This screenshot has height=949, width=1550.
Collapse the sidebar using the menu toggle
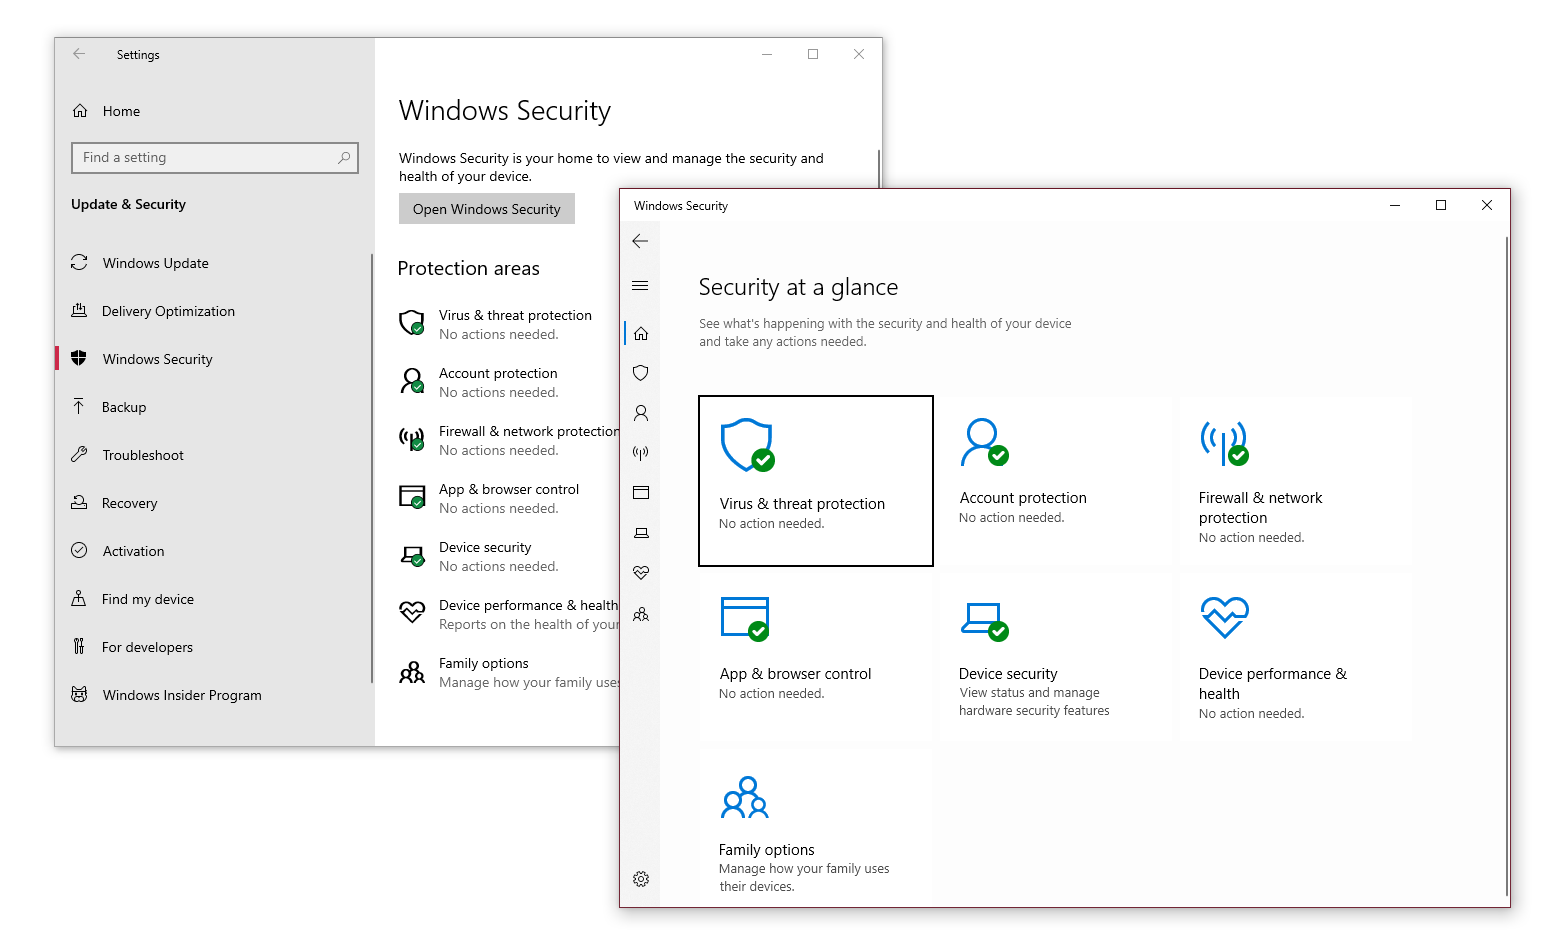point(640,285)
